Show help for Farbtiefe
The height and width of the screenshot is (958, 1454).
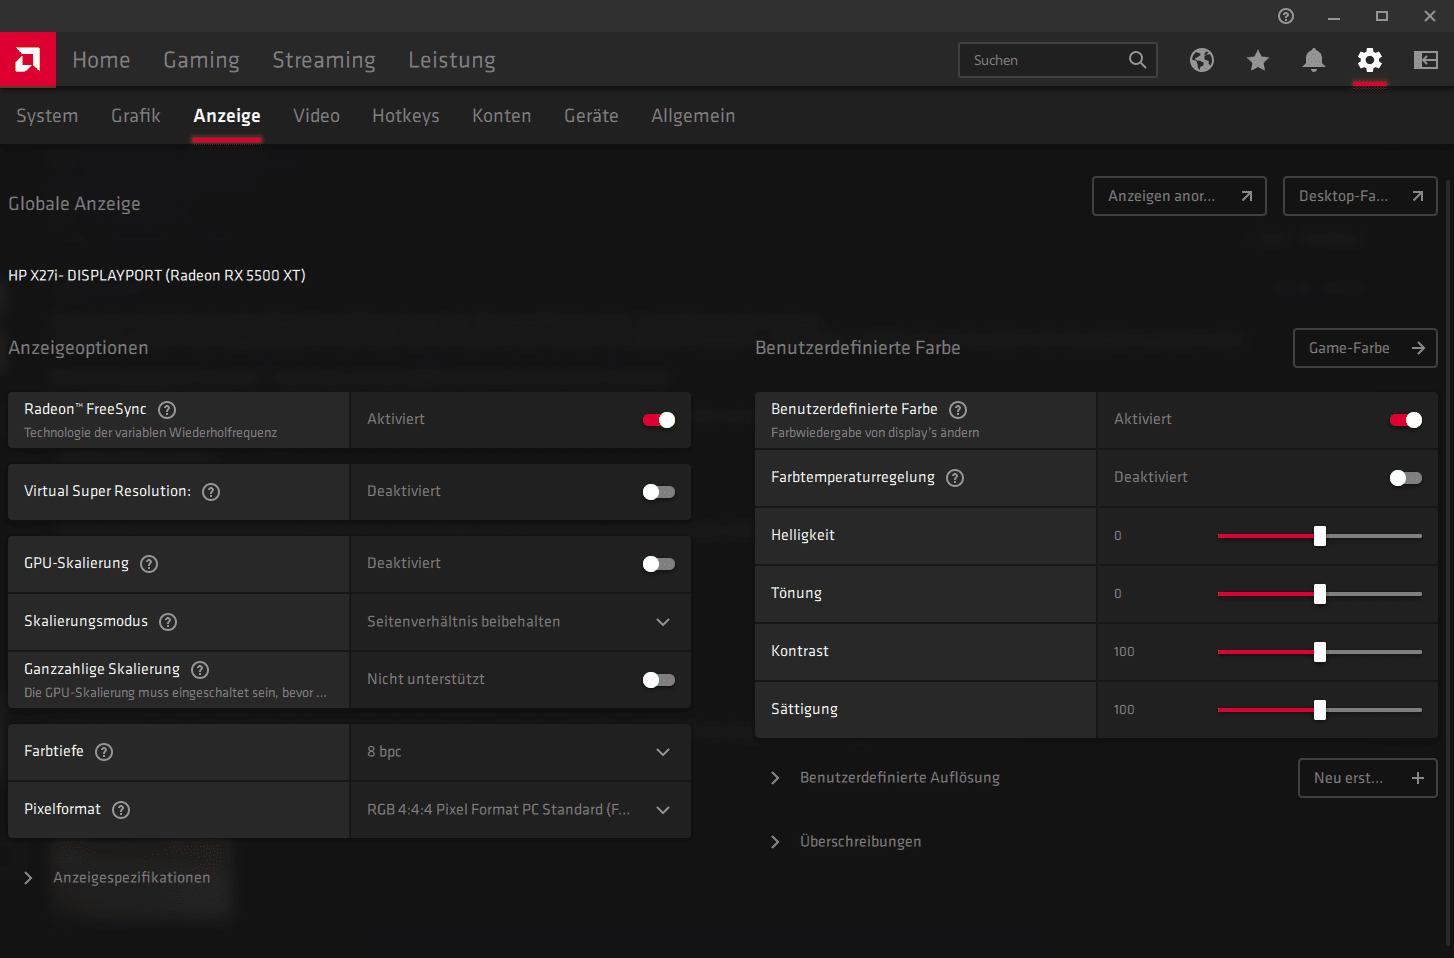click(x=104, y=751)
